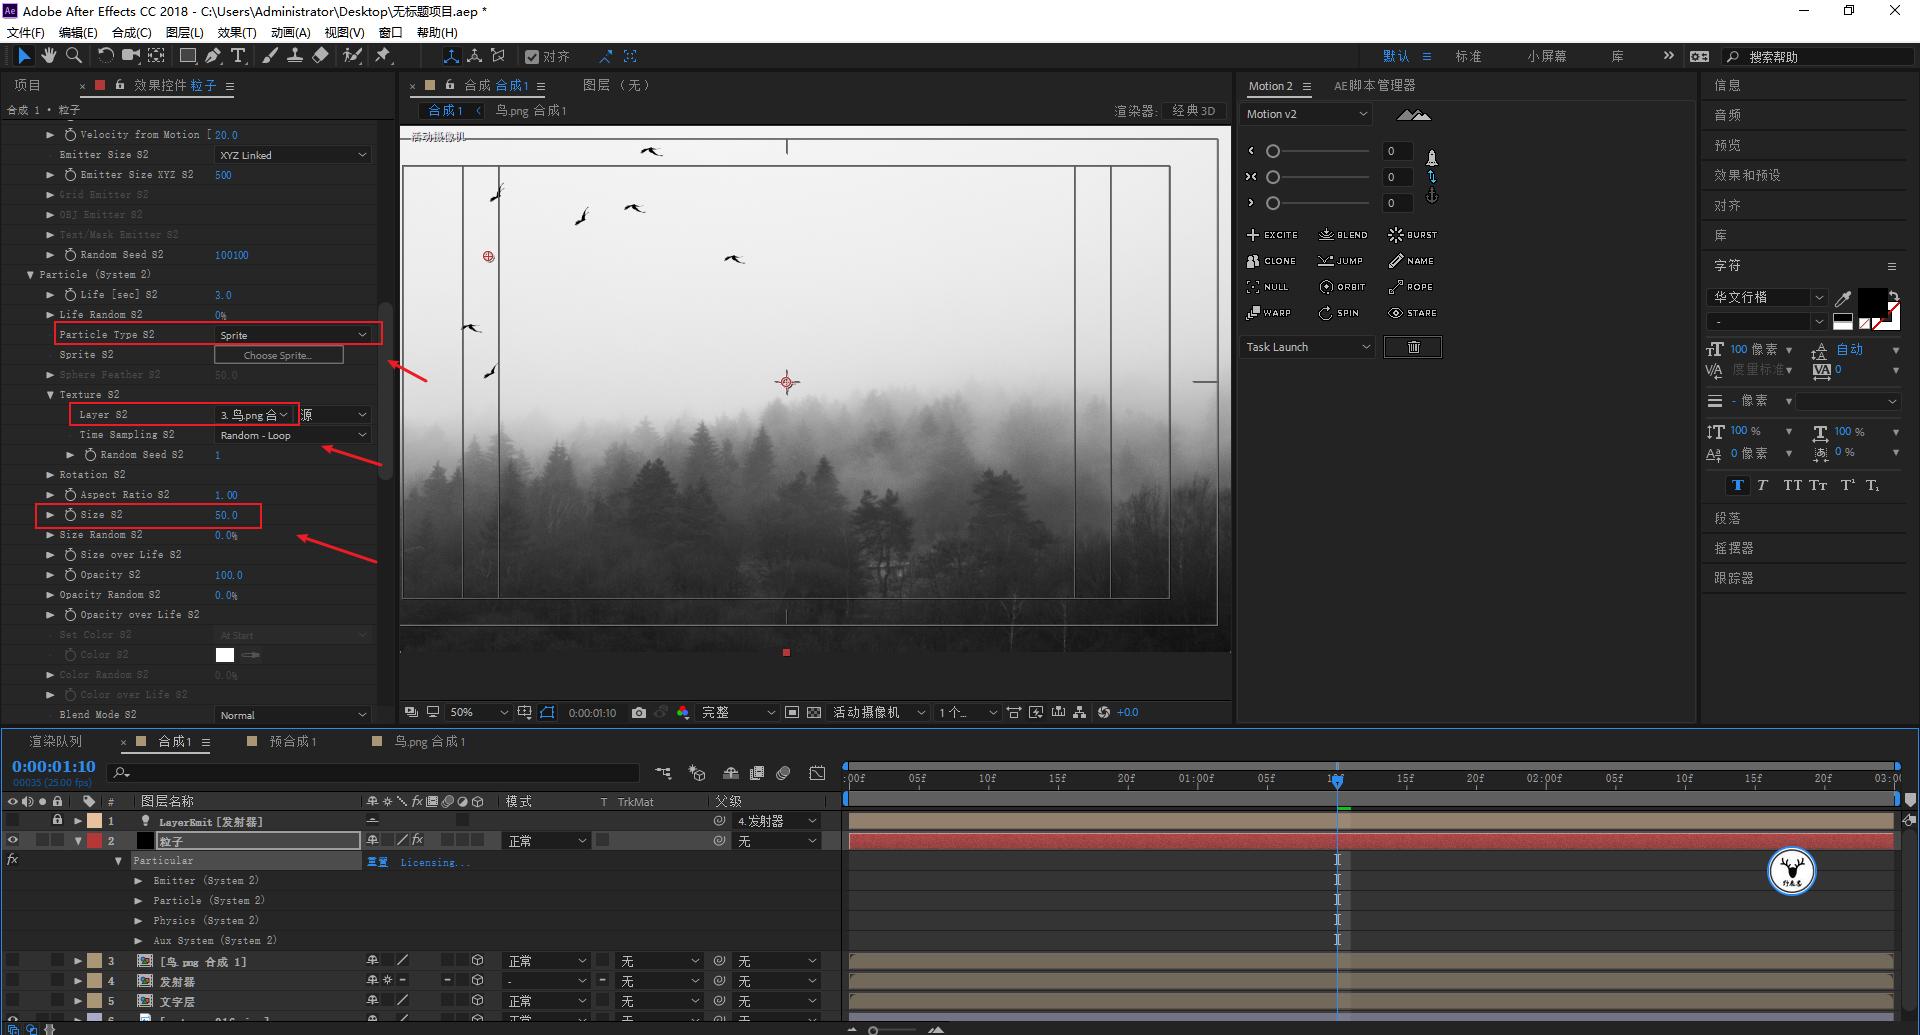Select the Horizontal Type tool

238,56
